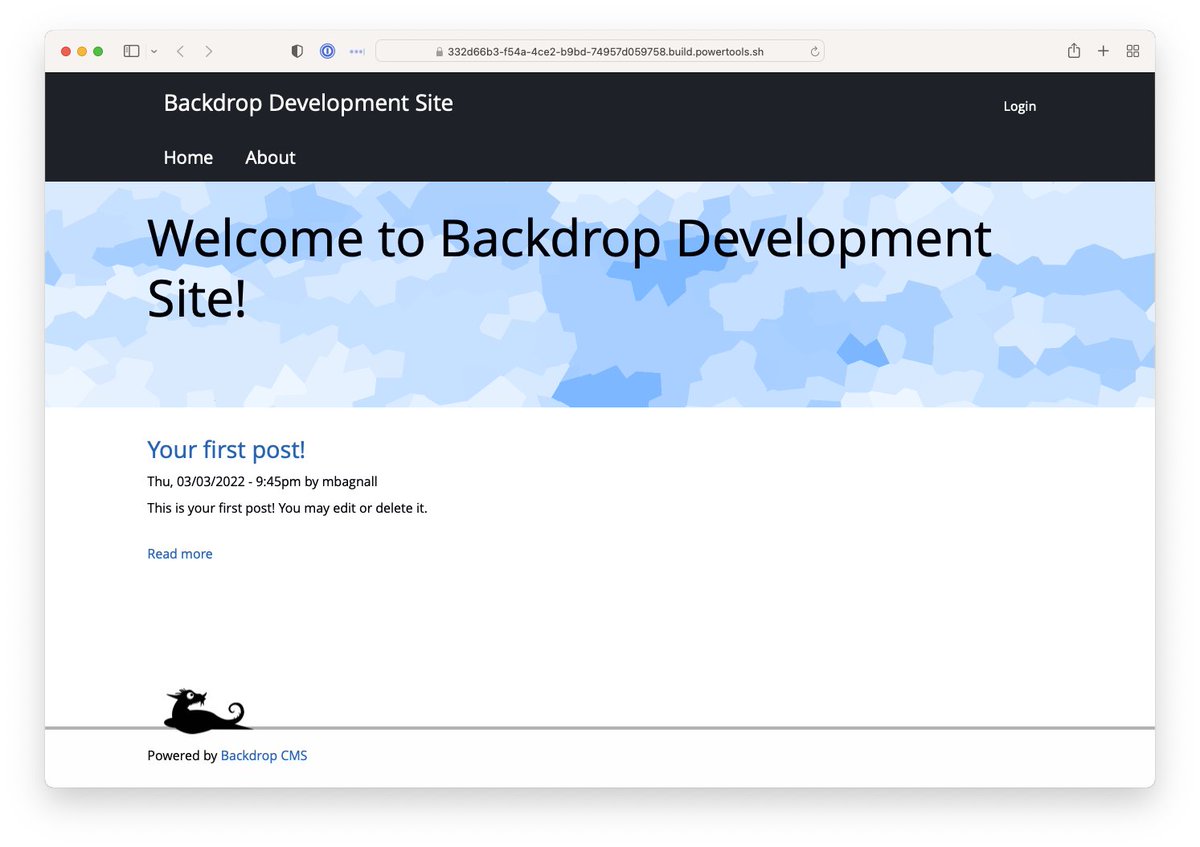This screenshot has height=847, width=1200.
Task: Open the sidebar dropdown chevron
Action: point(154,51)
